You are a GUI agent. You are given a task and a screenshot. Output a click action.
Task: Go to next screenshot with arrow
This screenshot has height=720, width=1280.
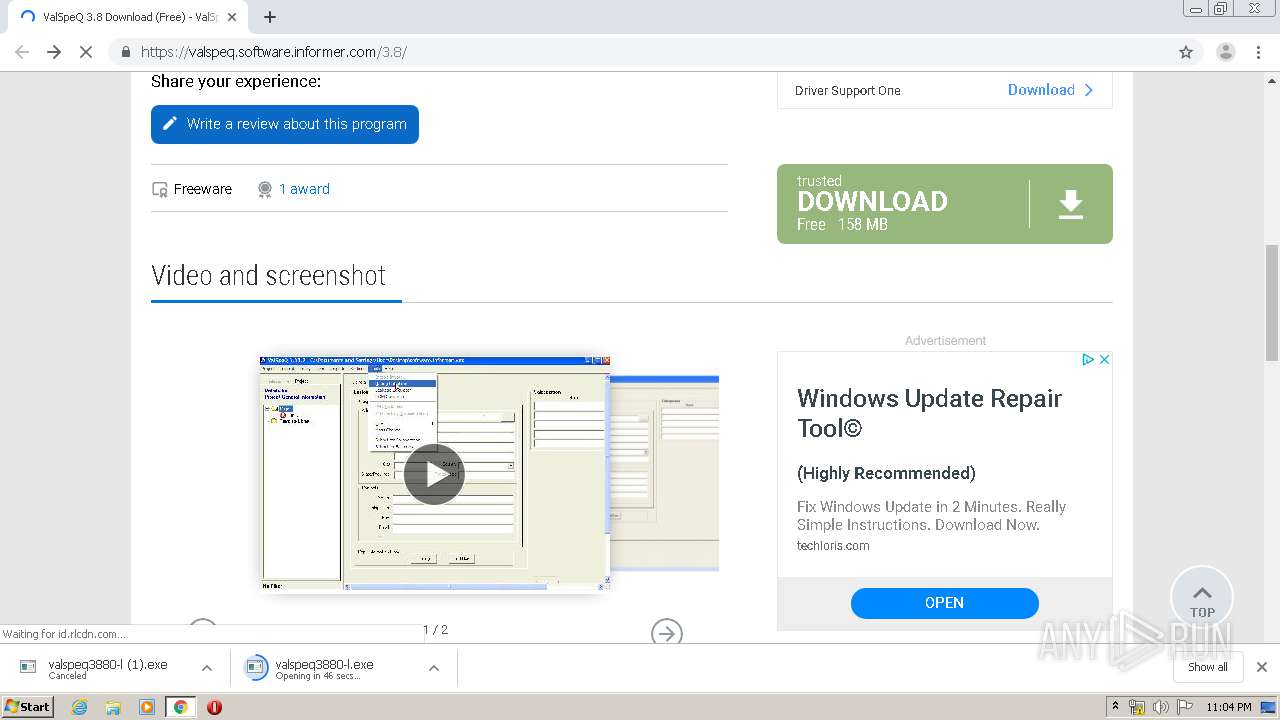click(x=667, y=633)
